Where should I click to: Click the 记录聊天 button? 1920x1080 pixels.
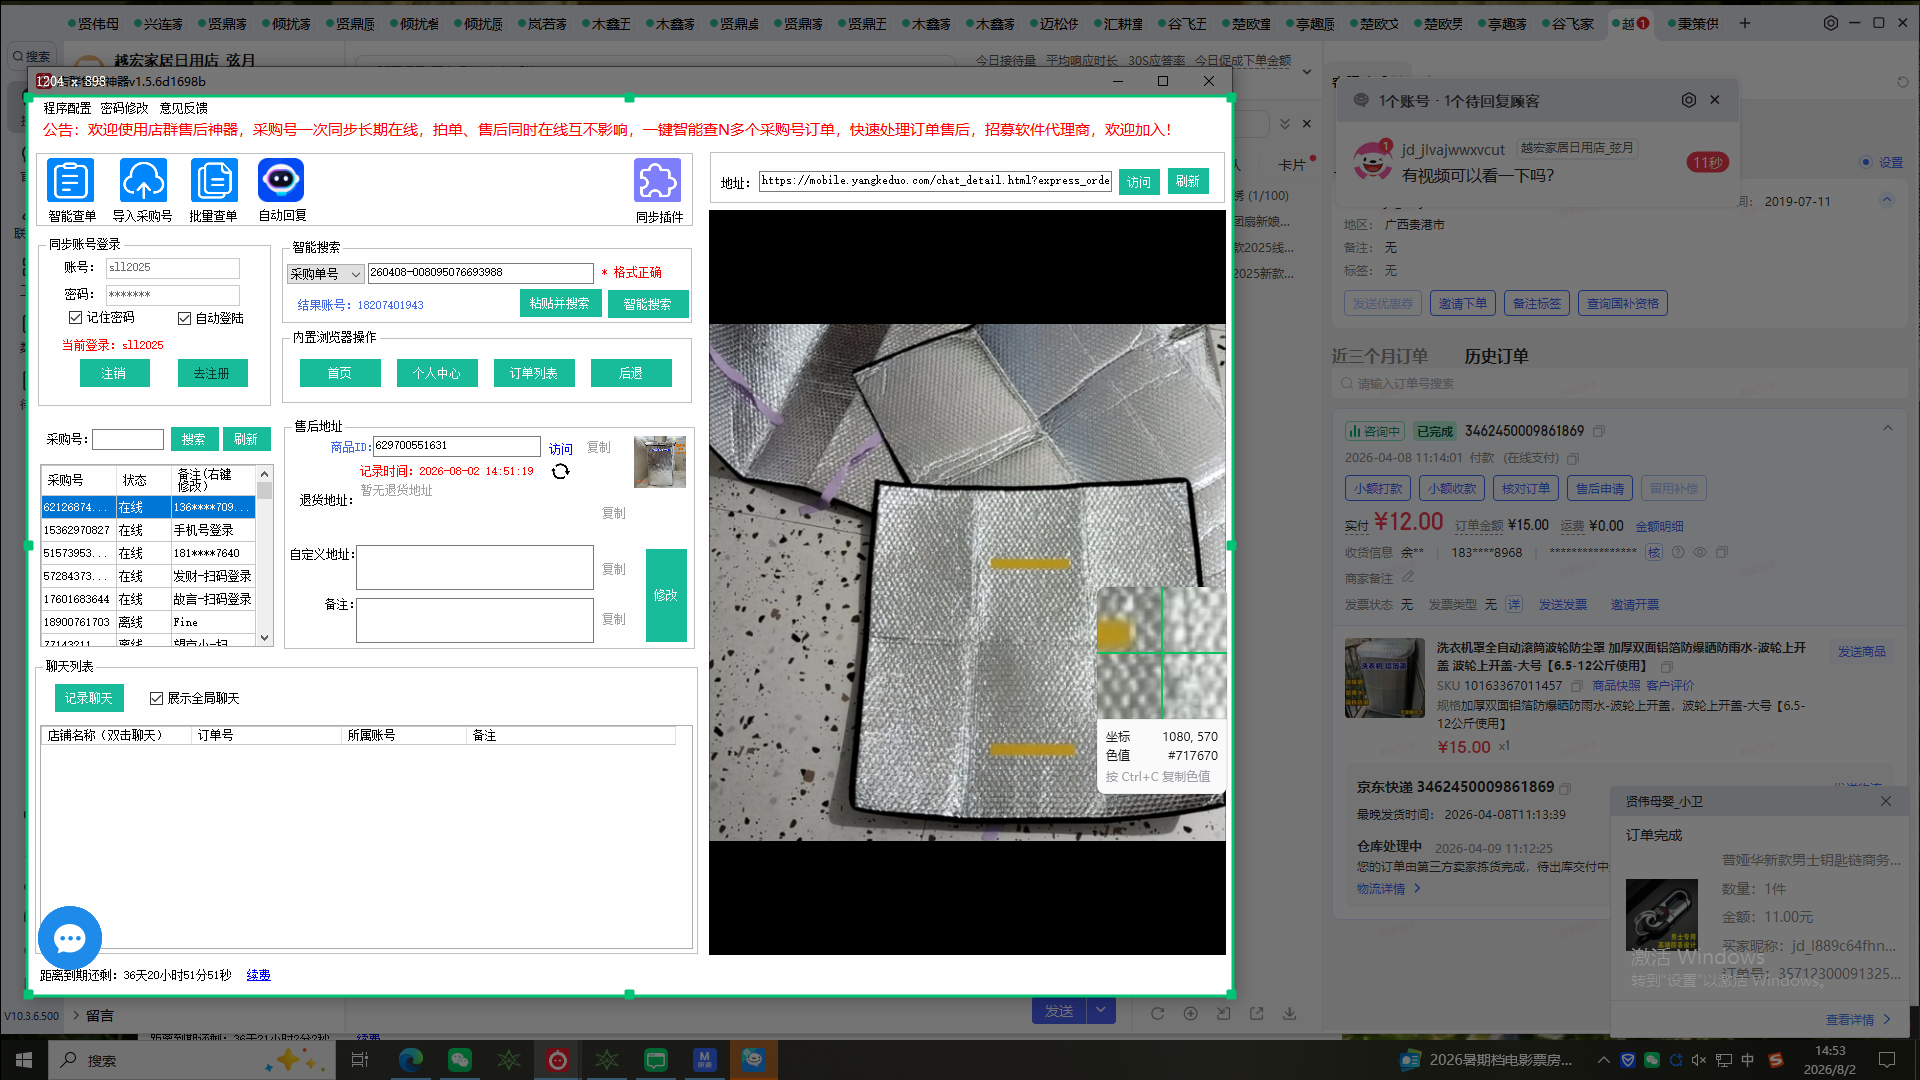click(89, 698)
